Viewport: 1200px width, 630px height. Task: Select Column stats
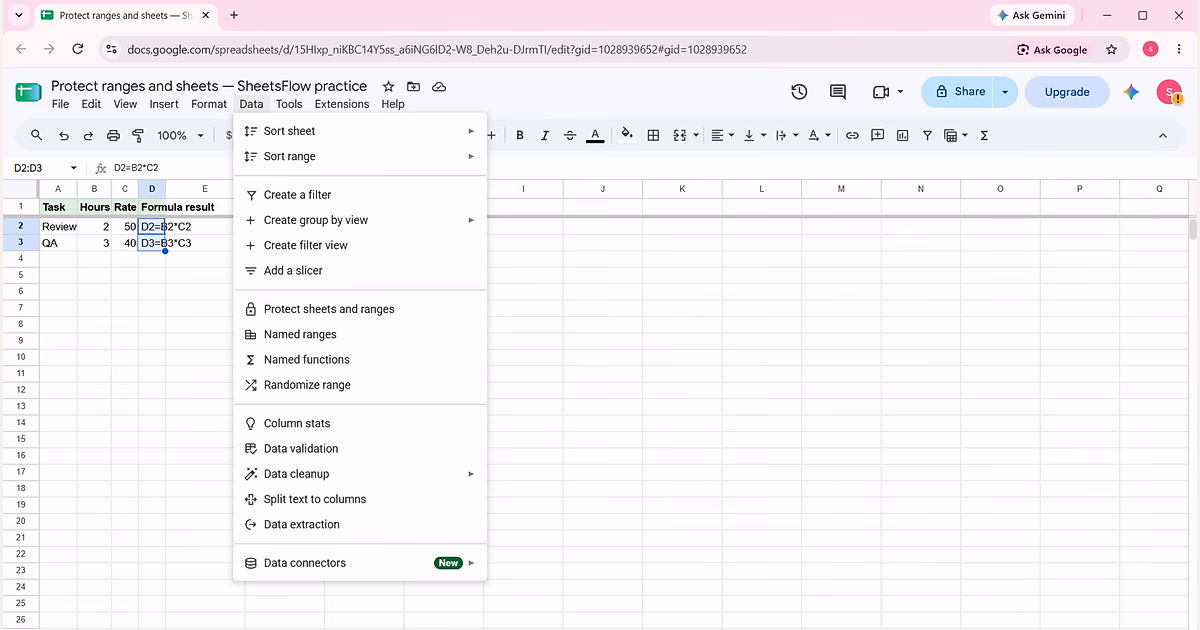[360, 423]
